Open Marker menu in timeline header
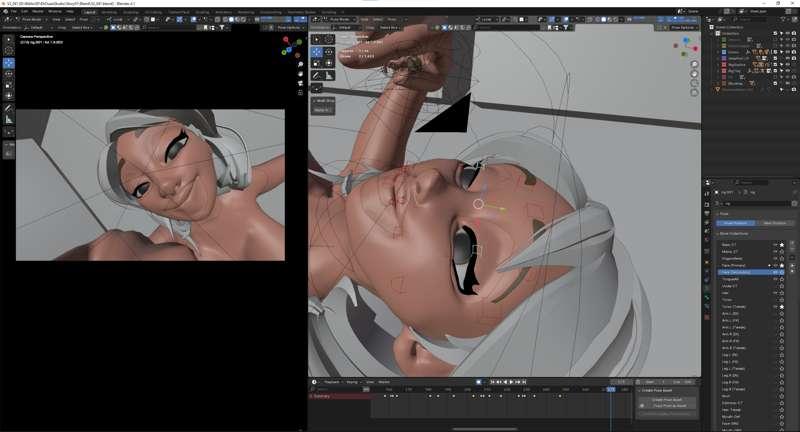The width and height of the screenshot is (800, 432). tap(384, 382)
